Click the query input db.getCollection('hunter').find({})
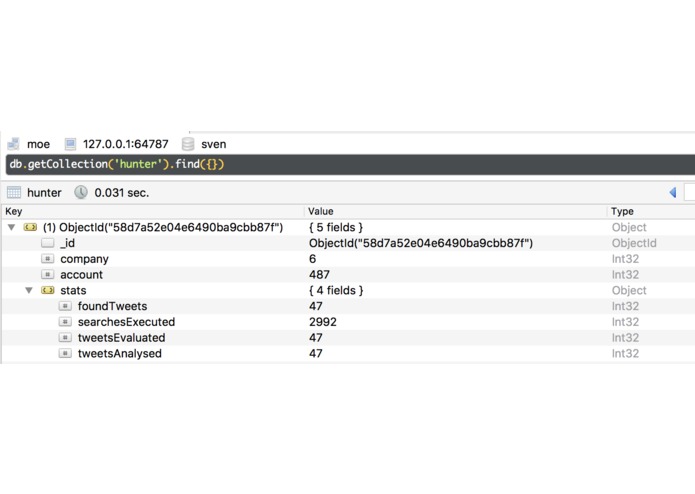Image resolution: width=695 pixels, height=494 pixels. 350,164
